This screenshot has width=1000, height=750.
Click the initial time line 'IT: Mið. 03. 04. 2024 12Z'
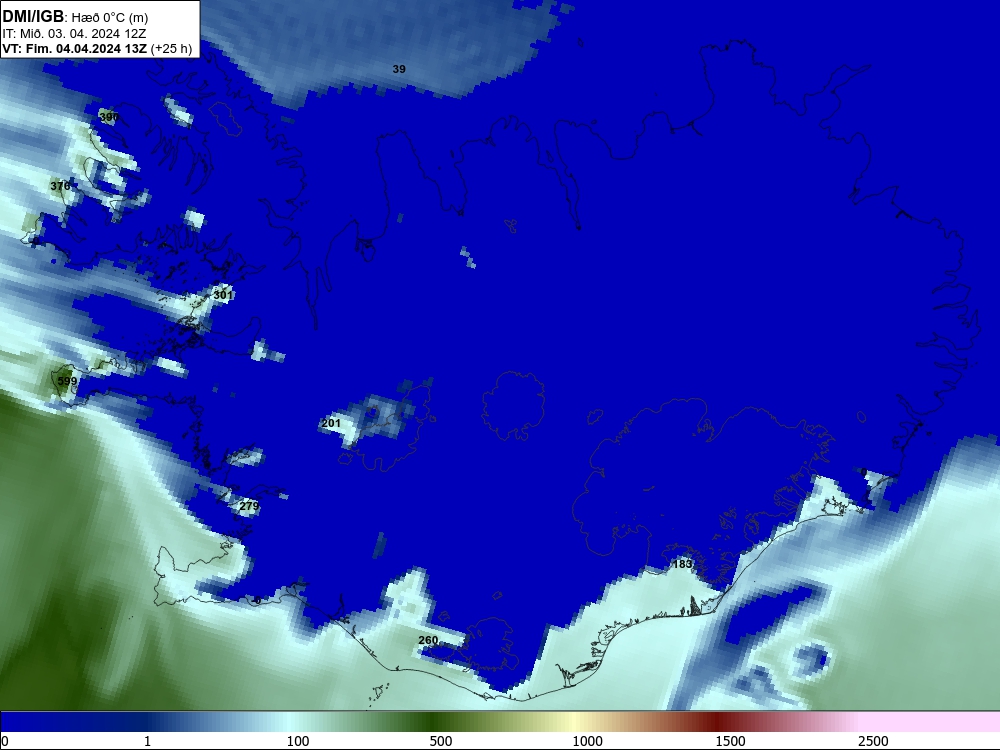point(74,34)
